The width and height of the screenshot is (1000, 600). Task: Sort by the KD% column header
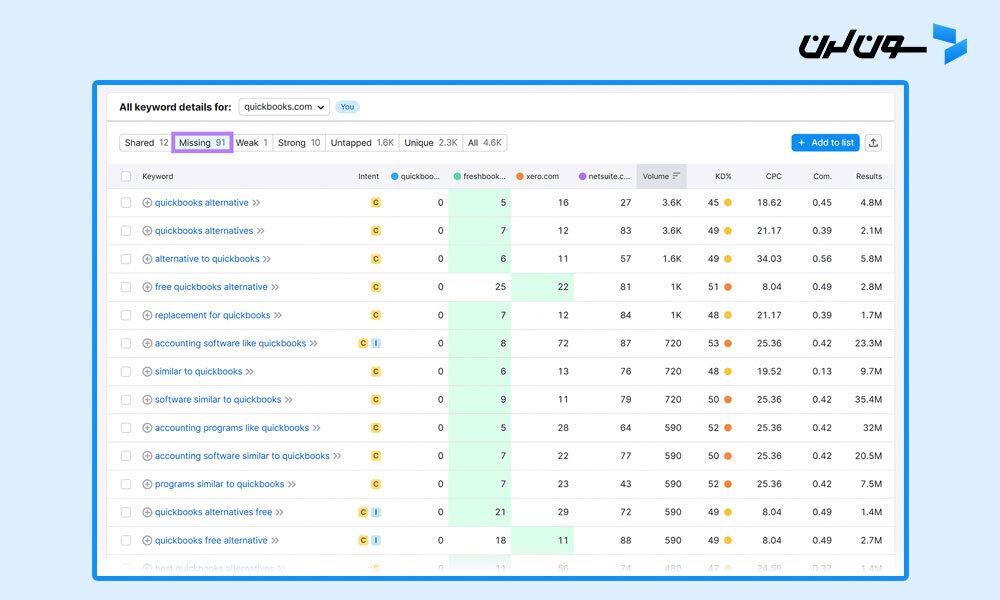tap(723, 176)
